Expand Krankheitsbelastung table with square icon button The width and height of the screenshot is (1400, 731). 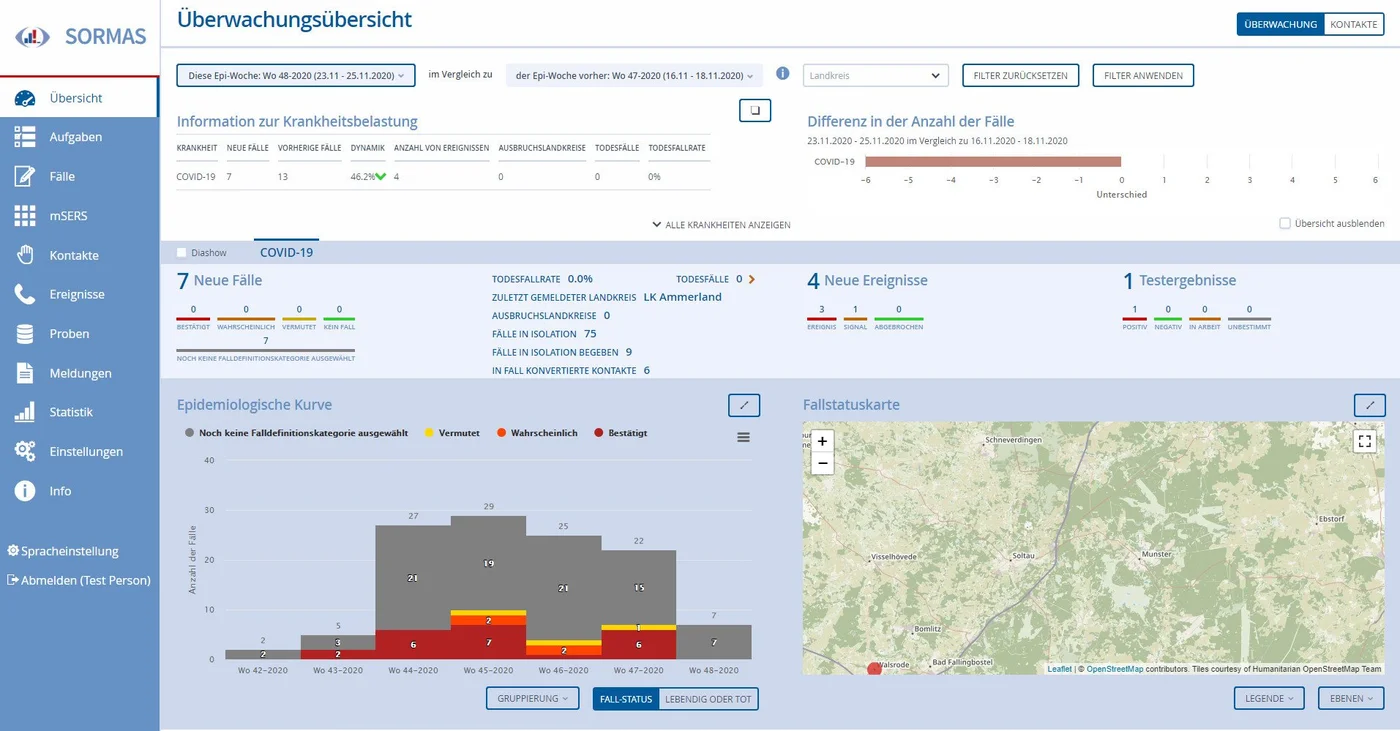pos(755,110)
